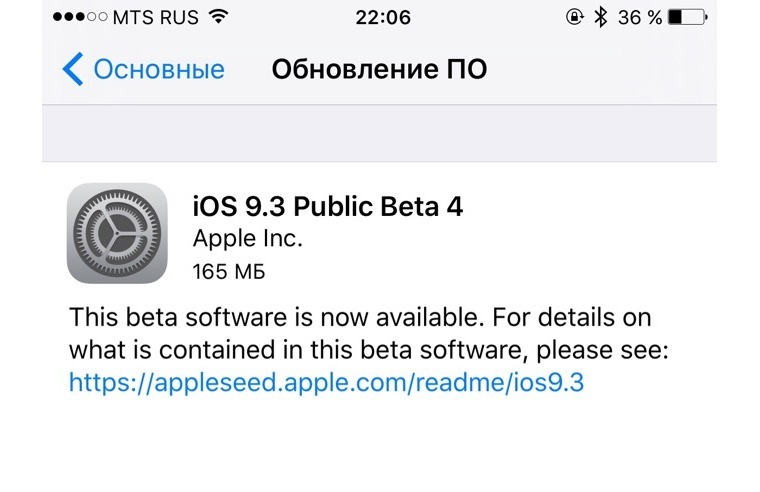The height and width of the screenshot is (492, 760).
Task: Tap the 36 % battery percentage text
Action: pyautogui.click(x=640, y=17)
